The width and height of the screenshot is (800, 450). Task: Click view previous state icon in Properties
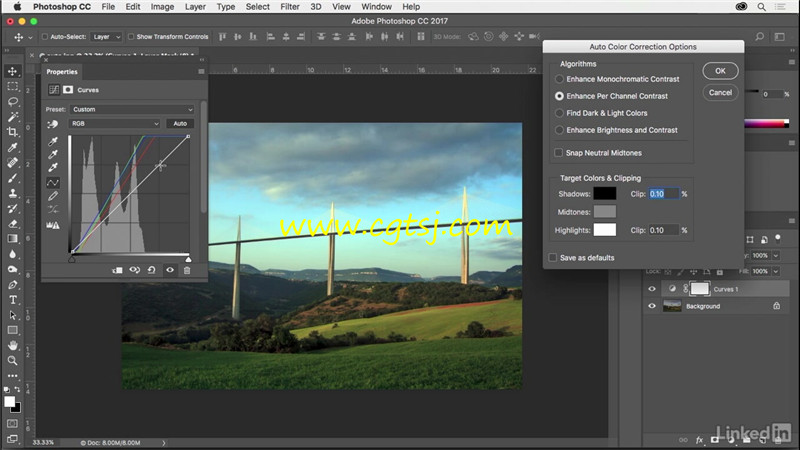click(135, 270)
